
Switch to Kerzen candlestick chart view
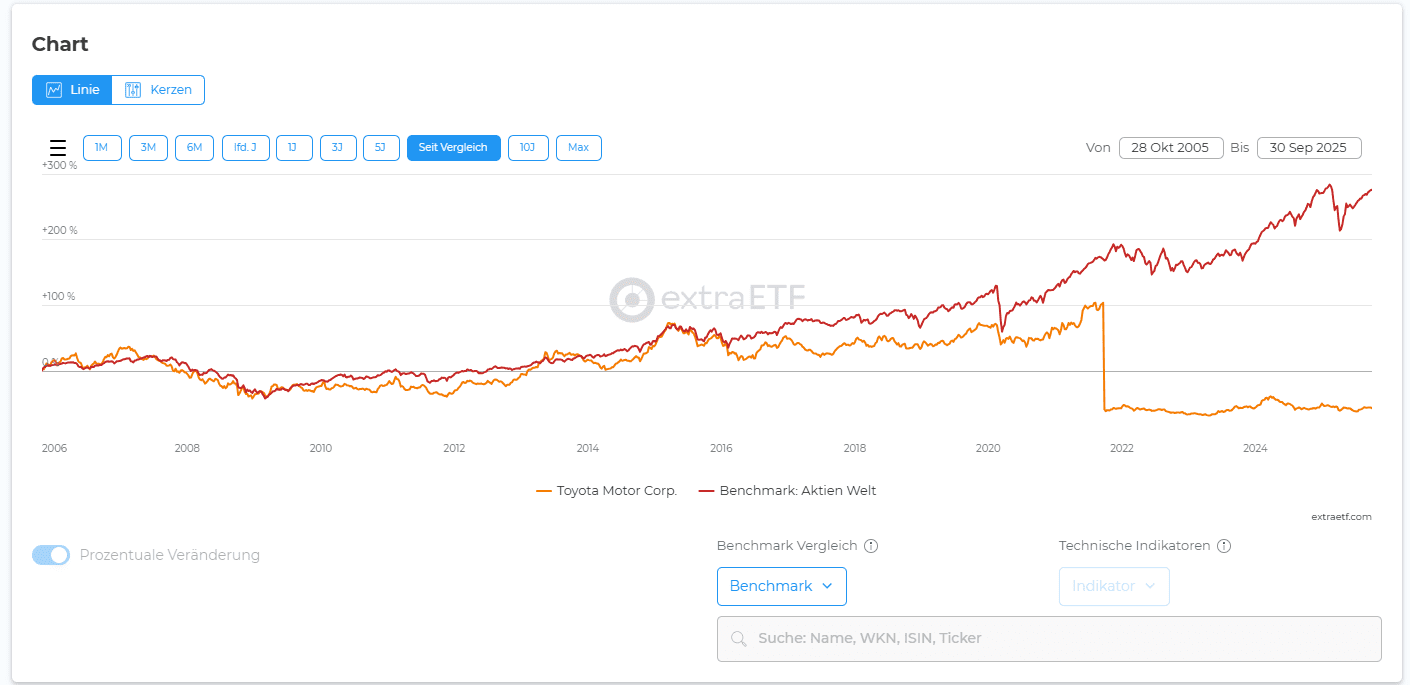(x=158, y=90)
